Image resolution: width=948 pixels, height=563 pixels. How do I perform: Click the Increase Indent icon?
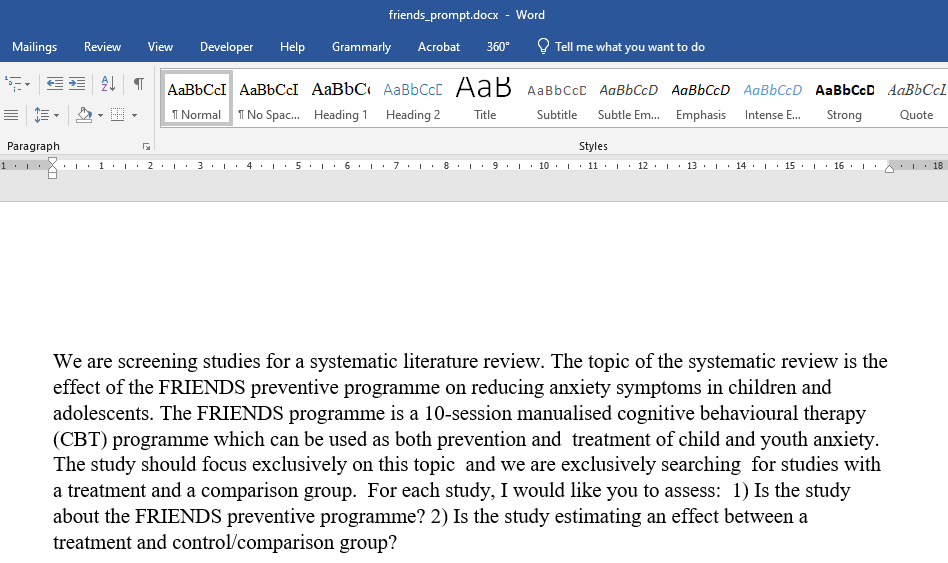(77, 83)
